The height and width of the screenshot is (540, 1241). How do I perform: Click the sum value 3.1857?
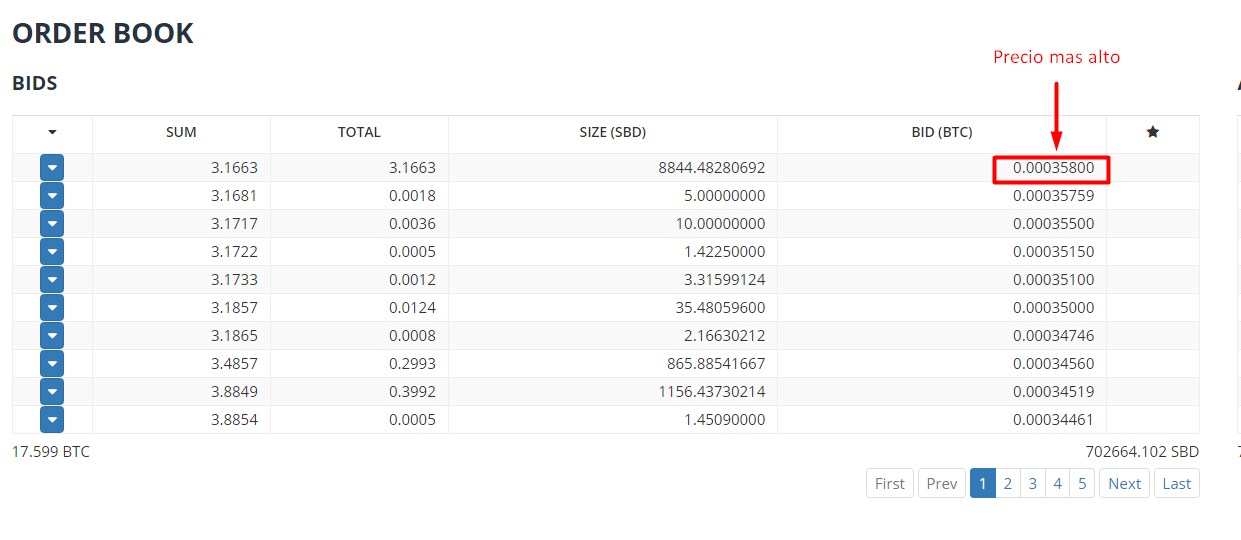click(234, 308)
